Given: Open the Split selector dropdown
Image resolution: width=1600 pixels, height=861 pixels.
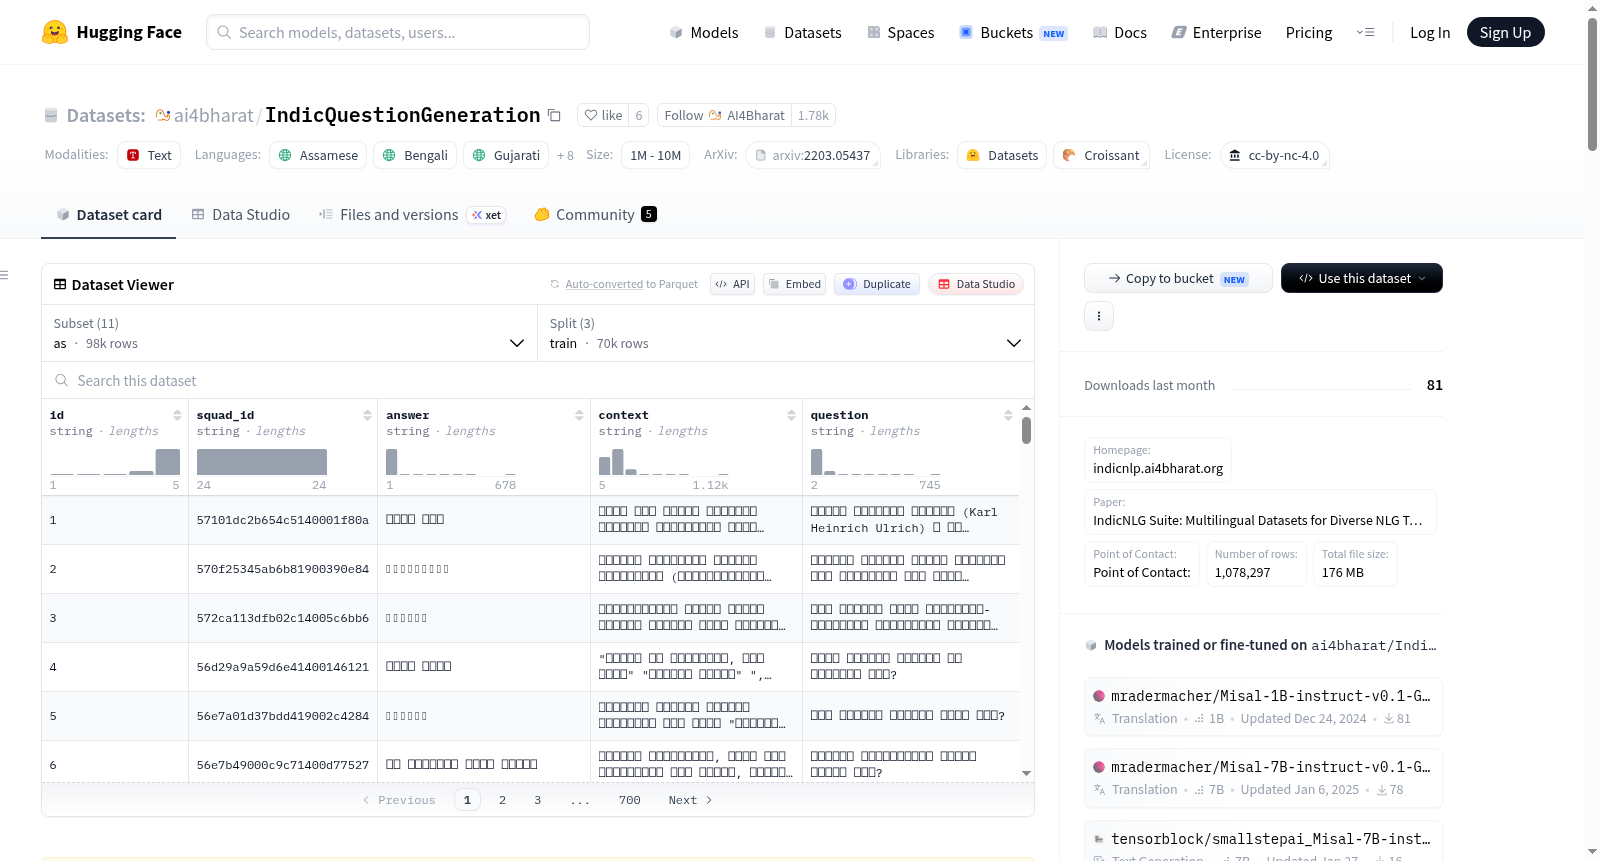Looking at the screenshot, I should 785,333.
